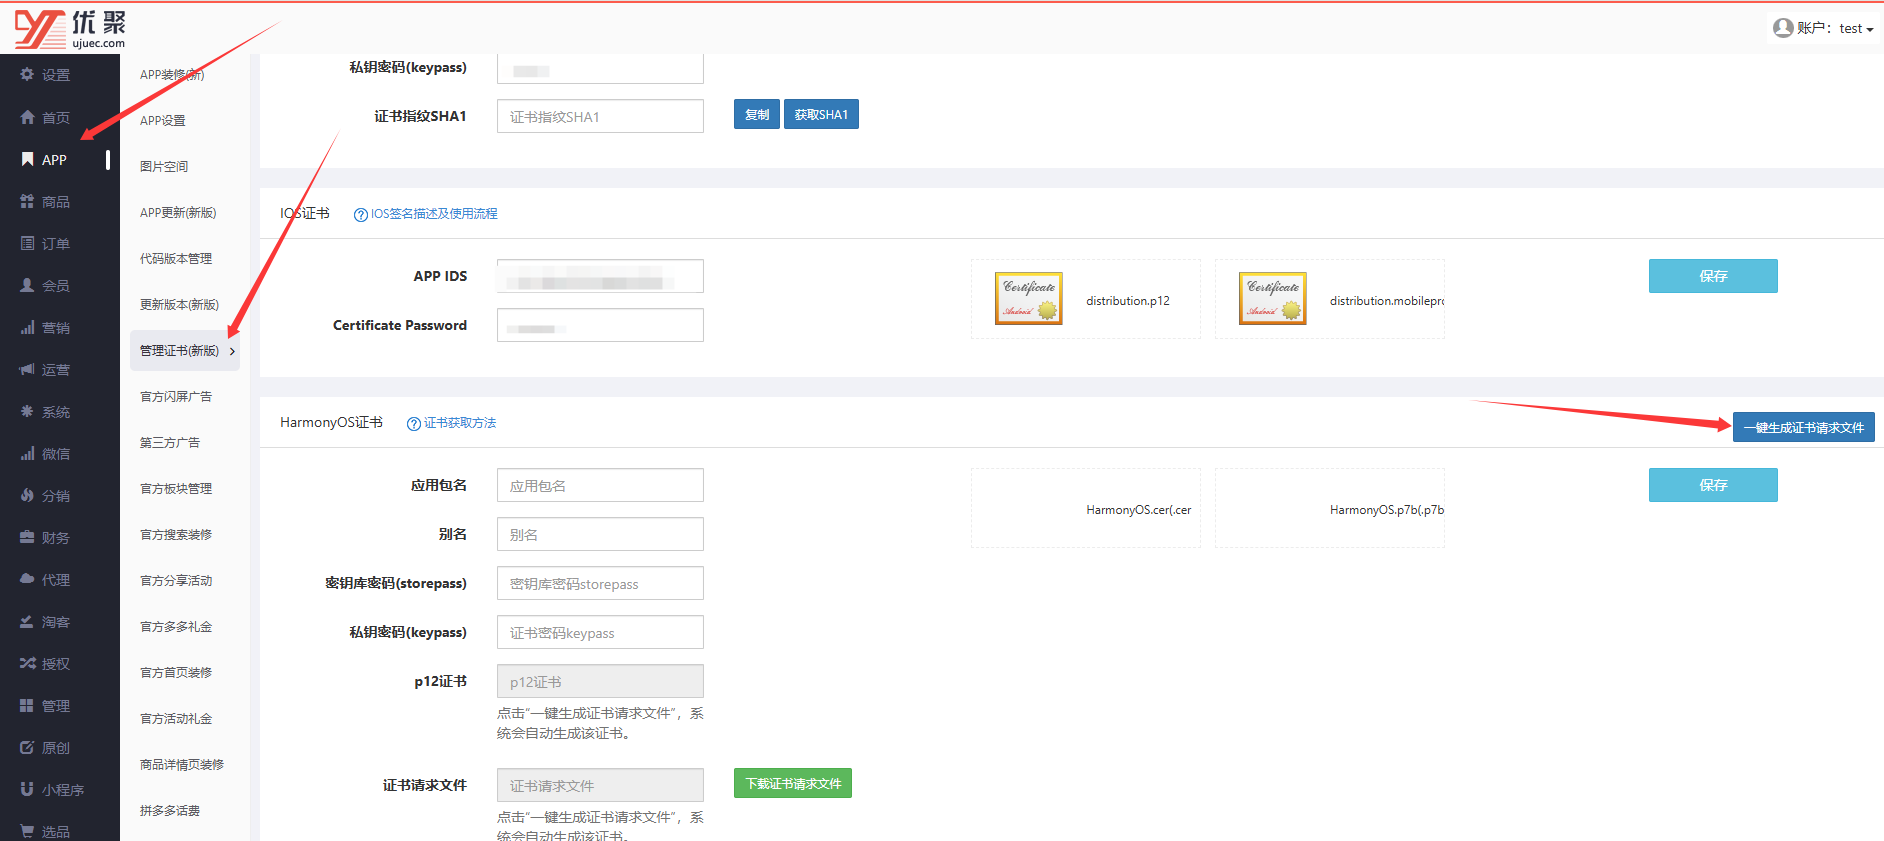Expand 管理证书(新版) chevron arrow

click(232, 351)
